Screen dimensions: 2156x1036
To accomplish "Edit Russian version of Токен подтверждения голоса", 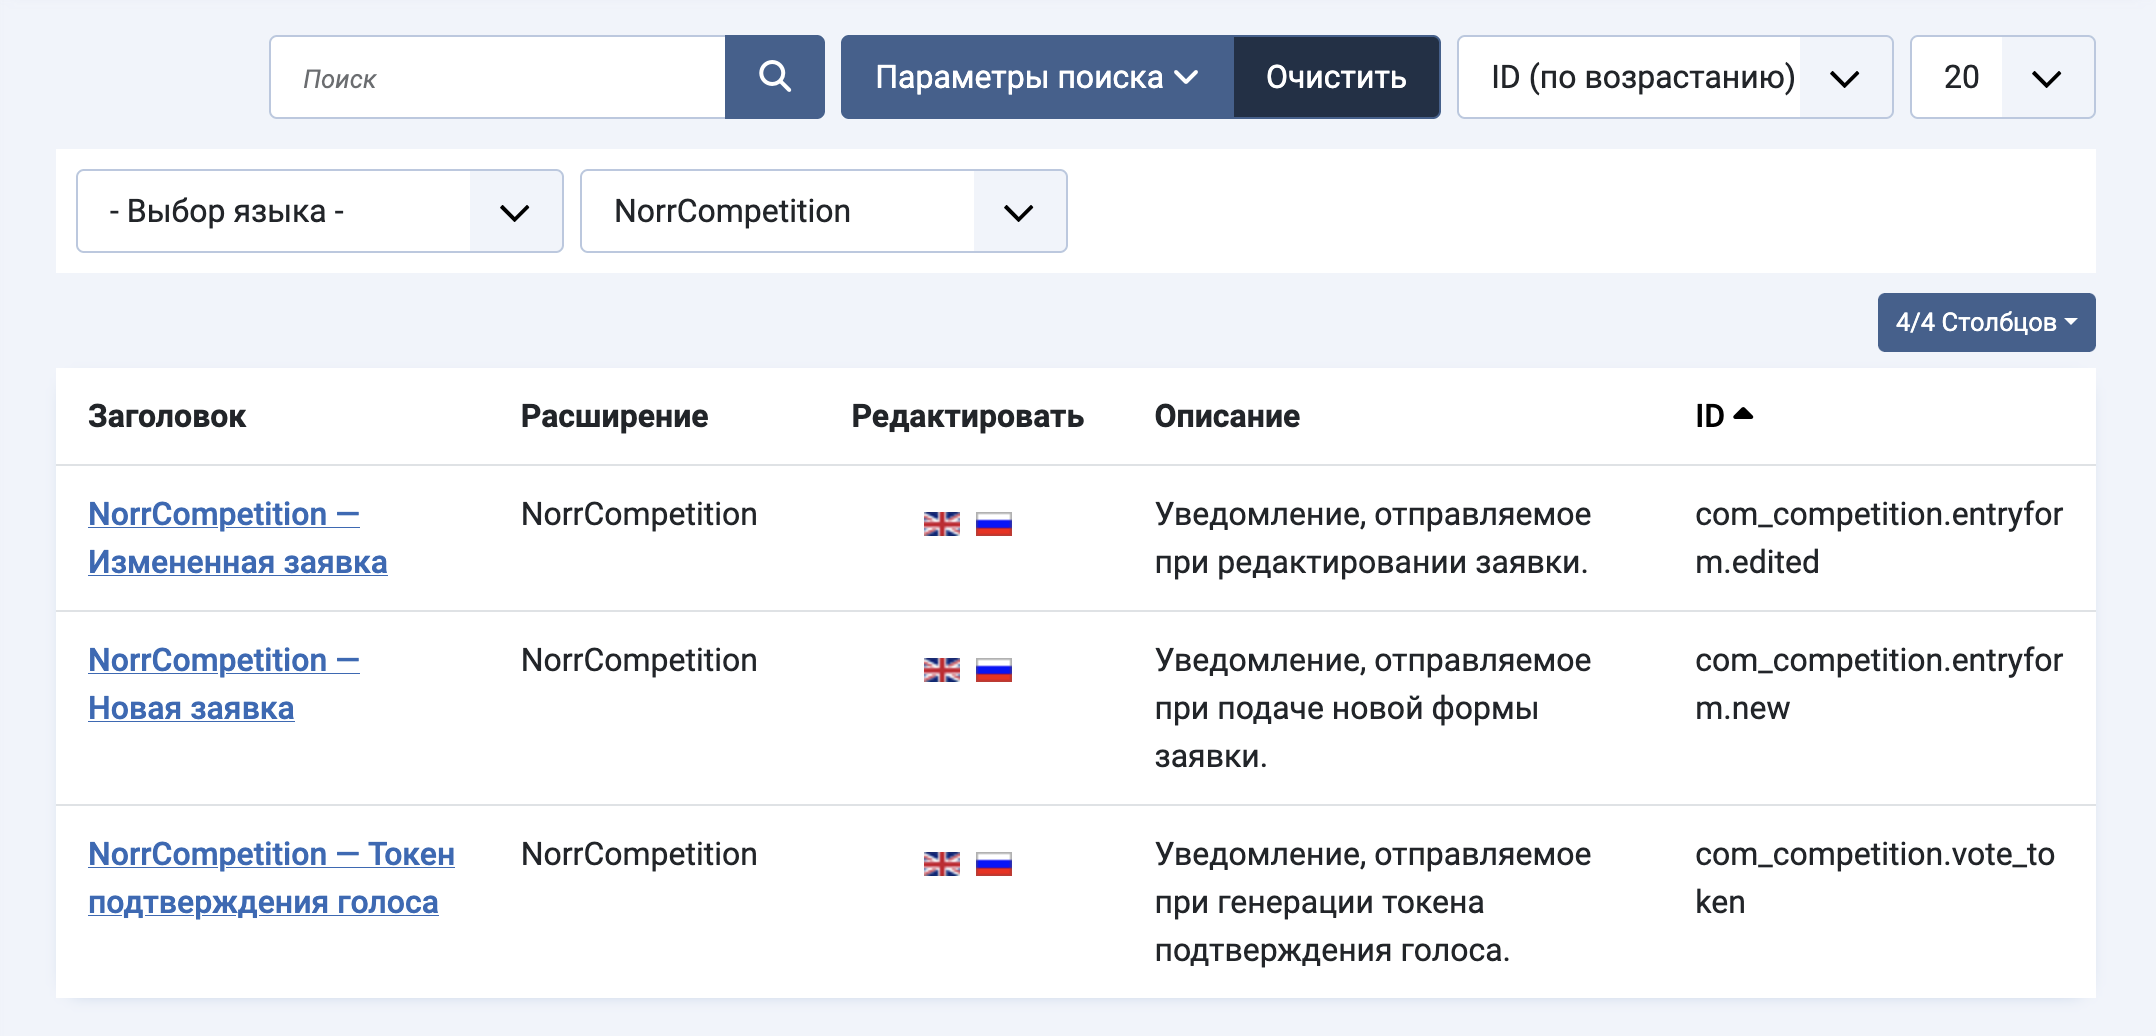I will pyautogui.click(x=994, y=863).
